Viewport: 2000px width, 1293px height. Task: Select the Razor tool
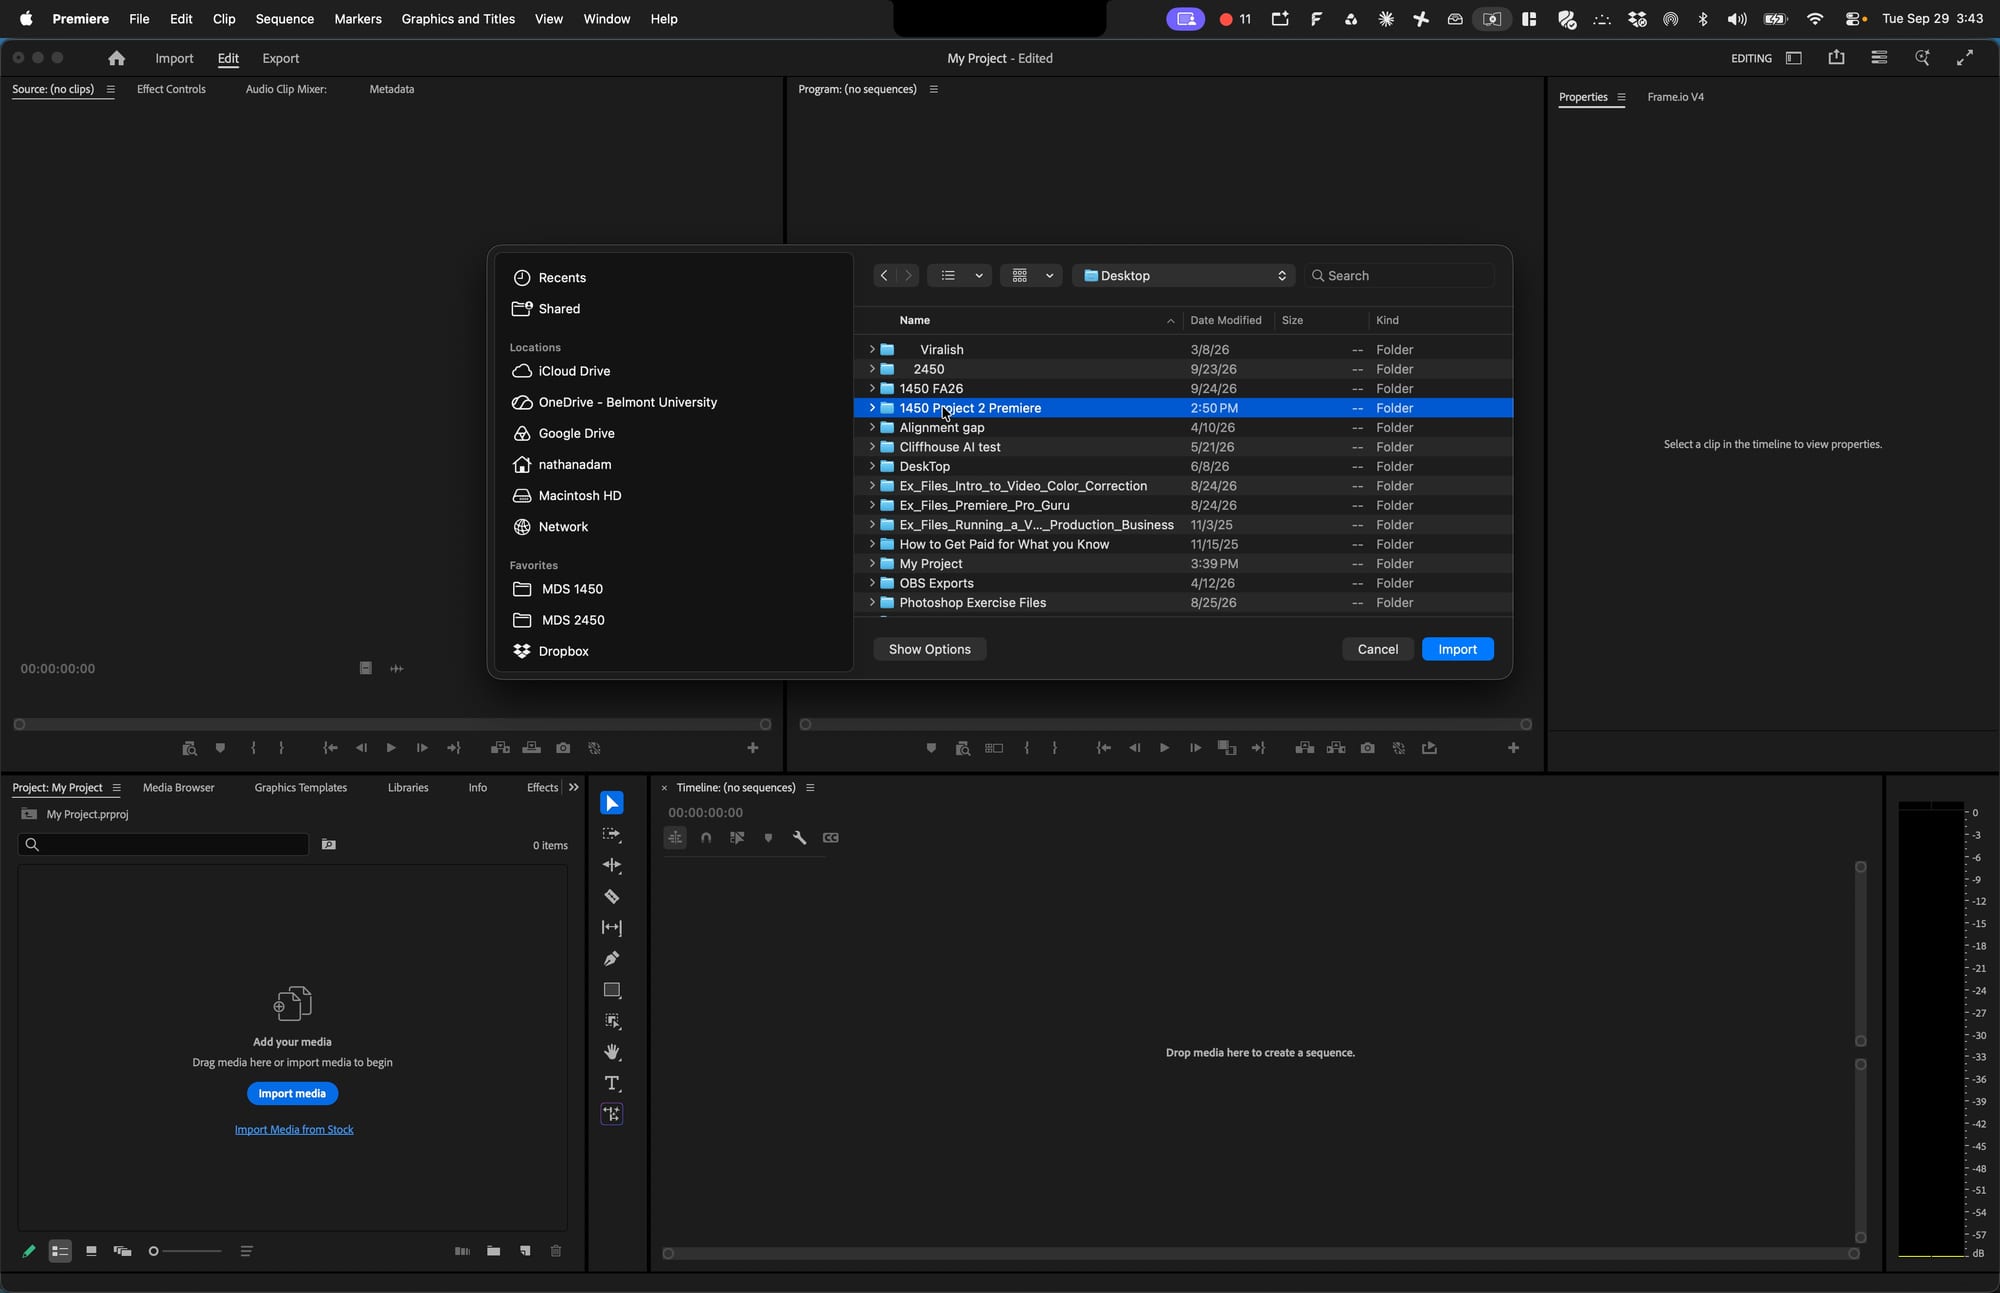click(612, 897)
